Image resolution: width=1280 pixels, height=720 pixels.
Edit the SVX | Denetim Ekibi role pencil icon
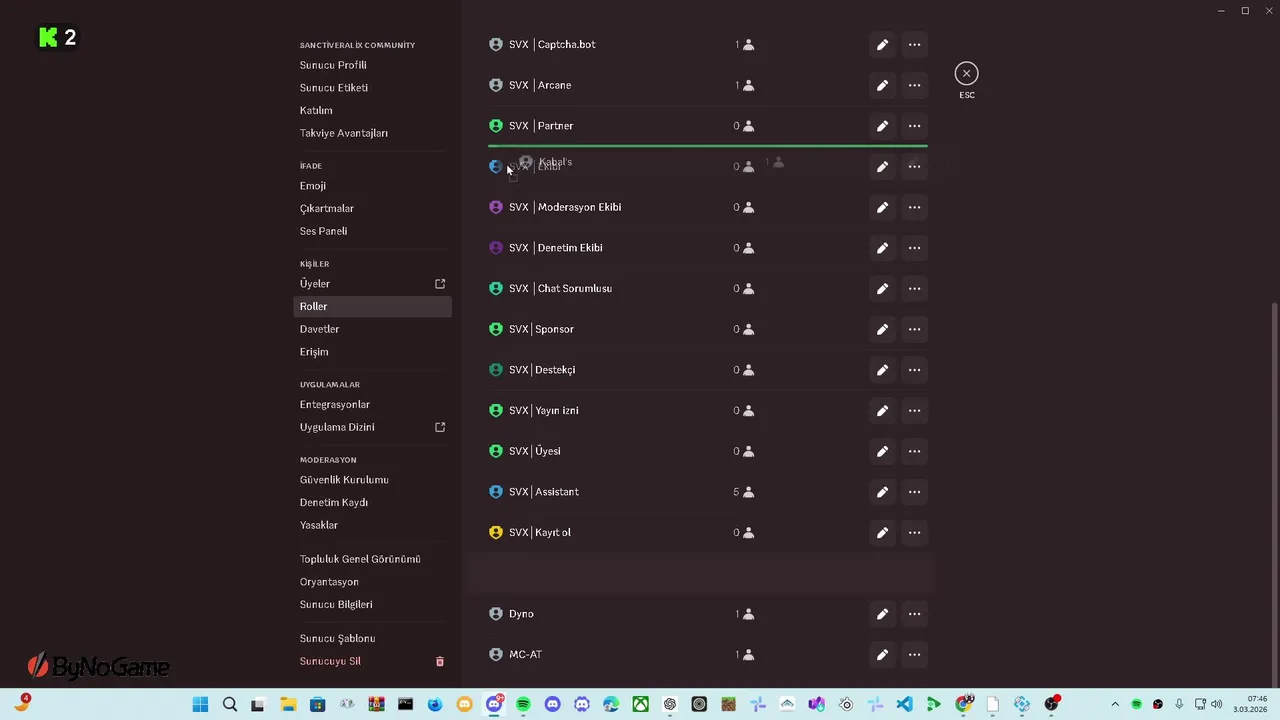882,248
